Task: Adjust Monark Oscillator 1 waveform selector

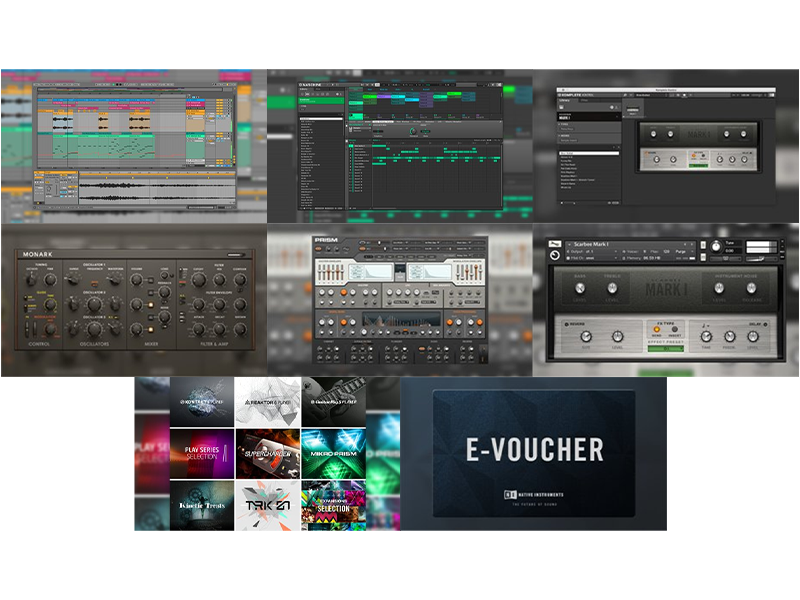Action: coord(115,279)
